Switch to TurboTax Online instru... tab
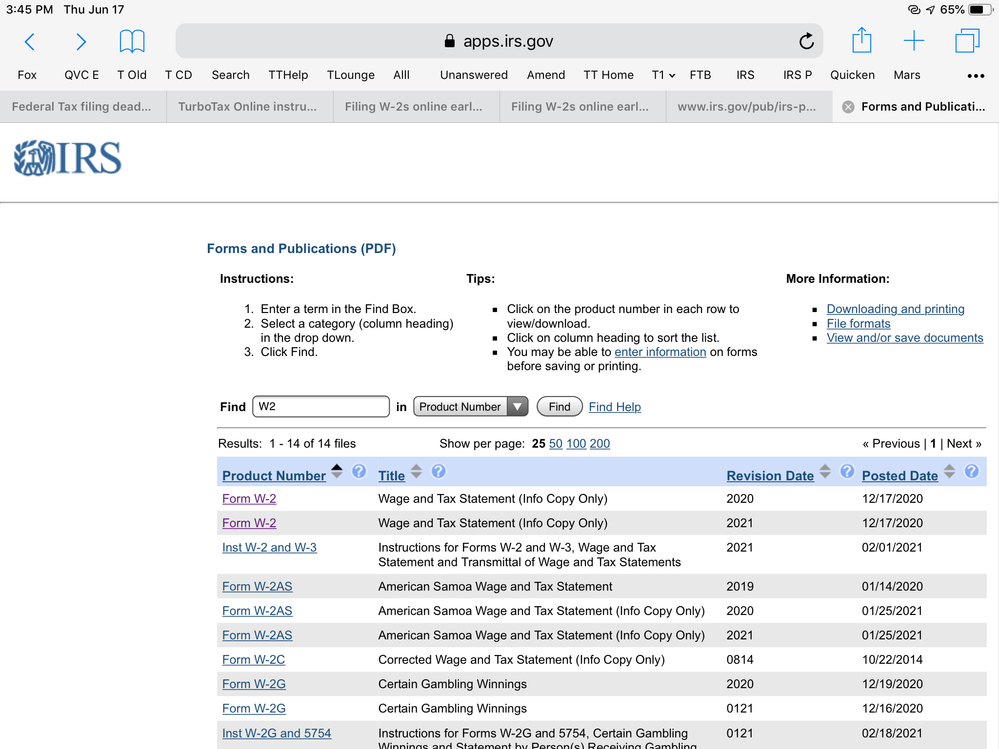The height and width of the screenshot is (749, 999). tap(249, 106)
